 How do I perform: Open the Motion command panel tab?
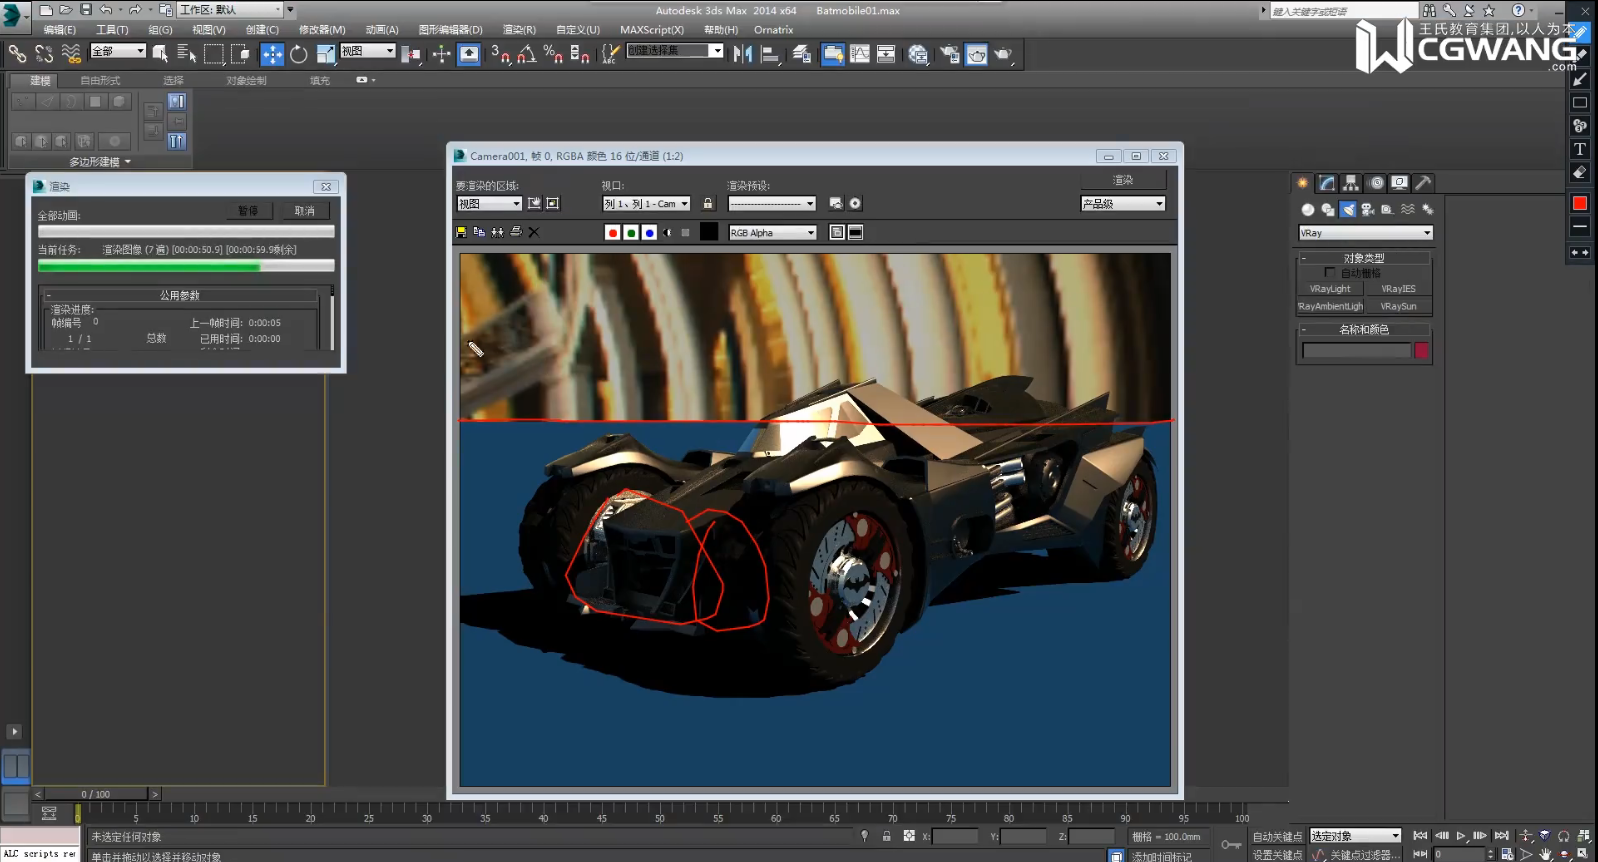click(x=1376, y=183)
